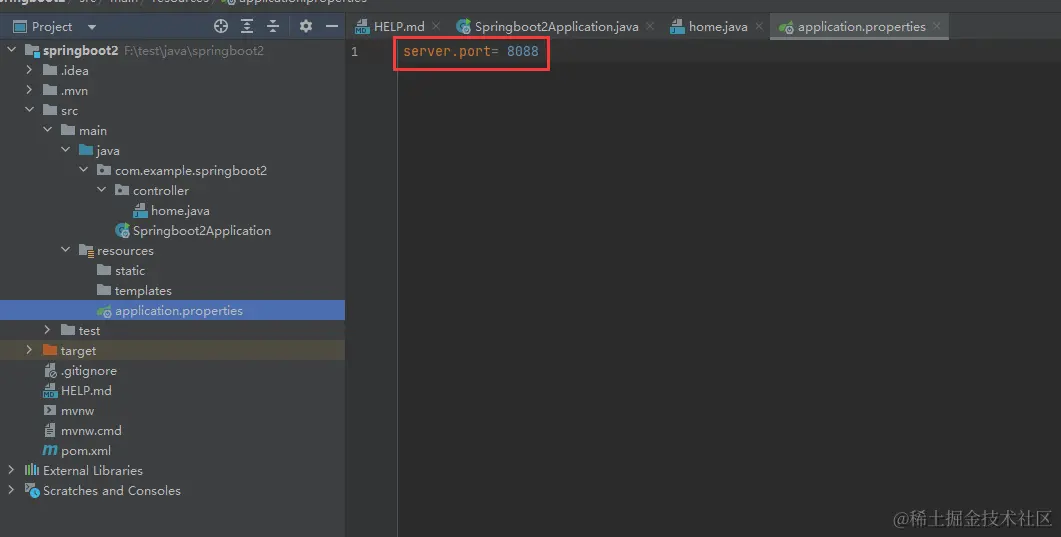1061x537 pixels.
Task: Hide the Project panel with minus icon
Action: click(332, 26)
